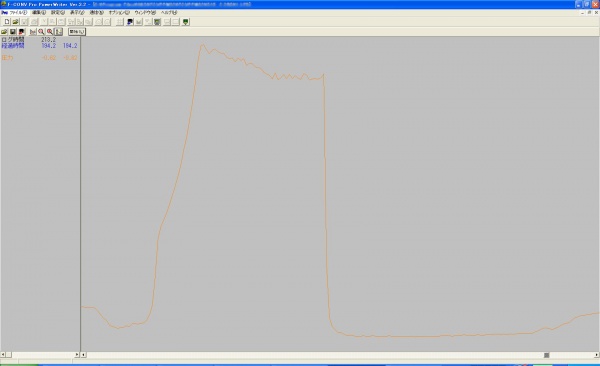Toggle the pressed cursor-mode toolbar button

pyautogui.click(x=58, y=32)
